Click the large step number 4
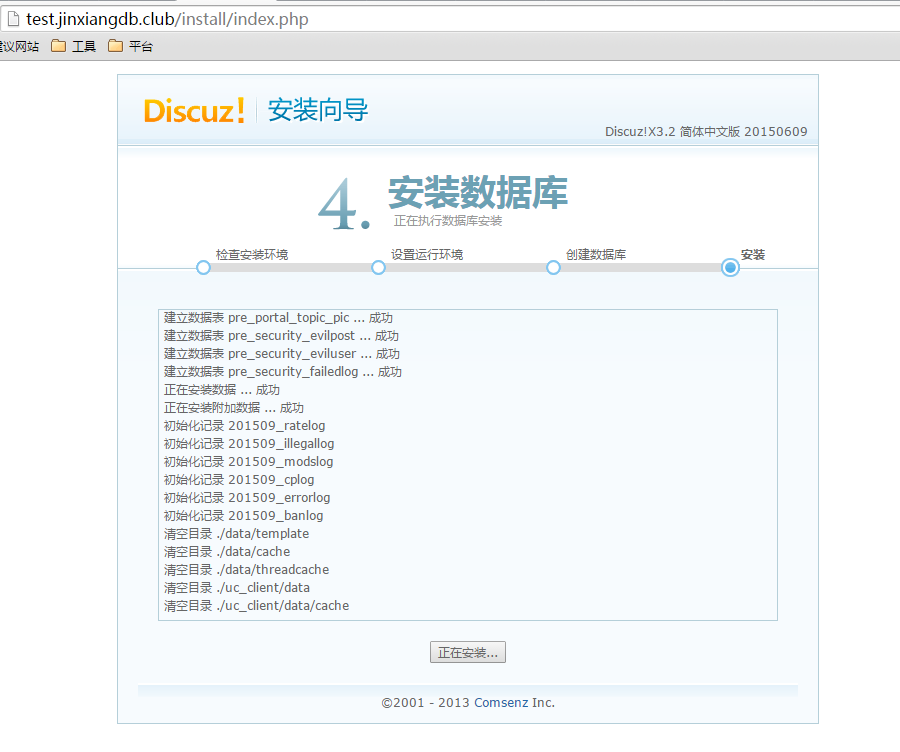 [x=343, y=205]
